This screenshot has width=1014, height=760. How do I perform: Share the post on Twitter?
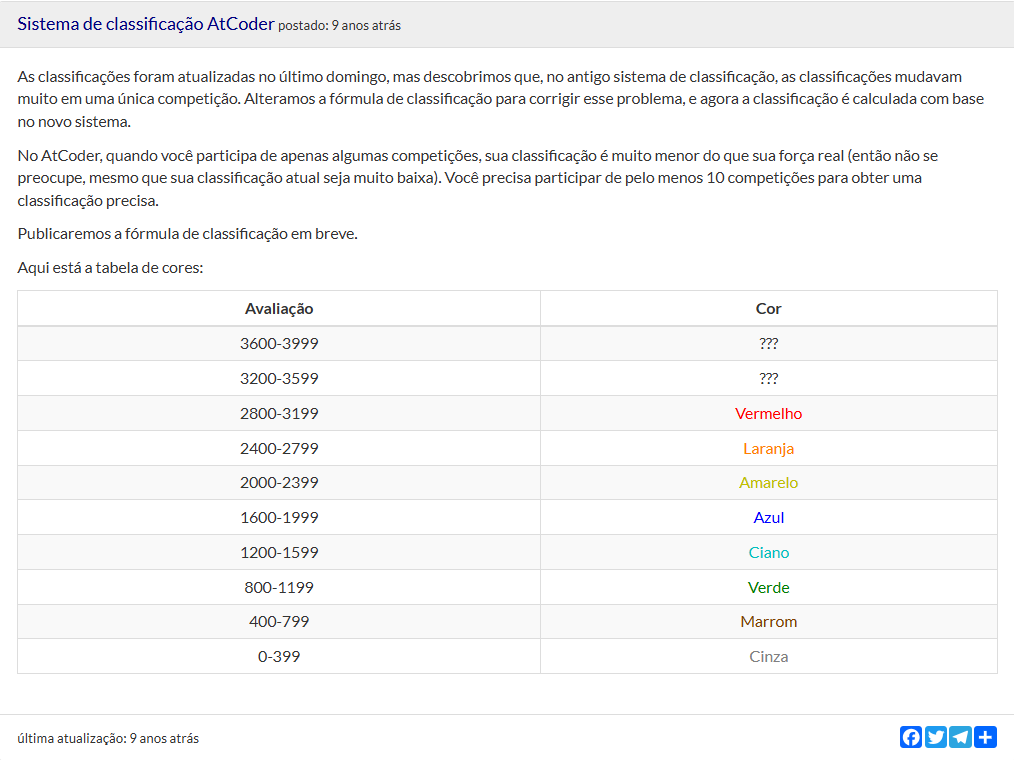pyautogui.click(x=936, y=737)
